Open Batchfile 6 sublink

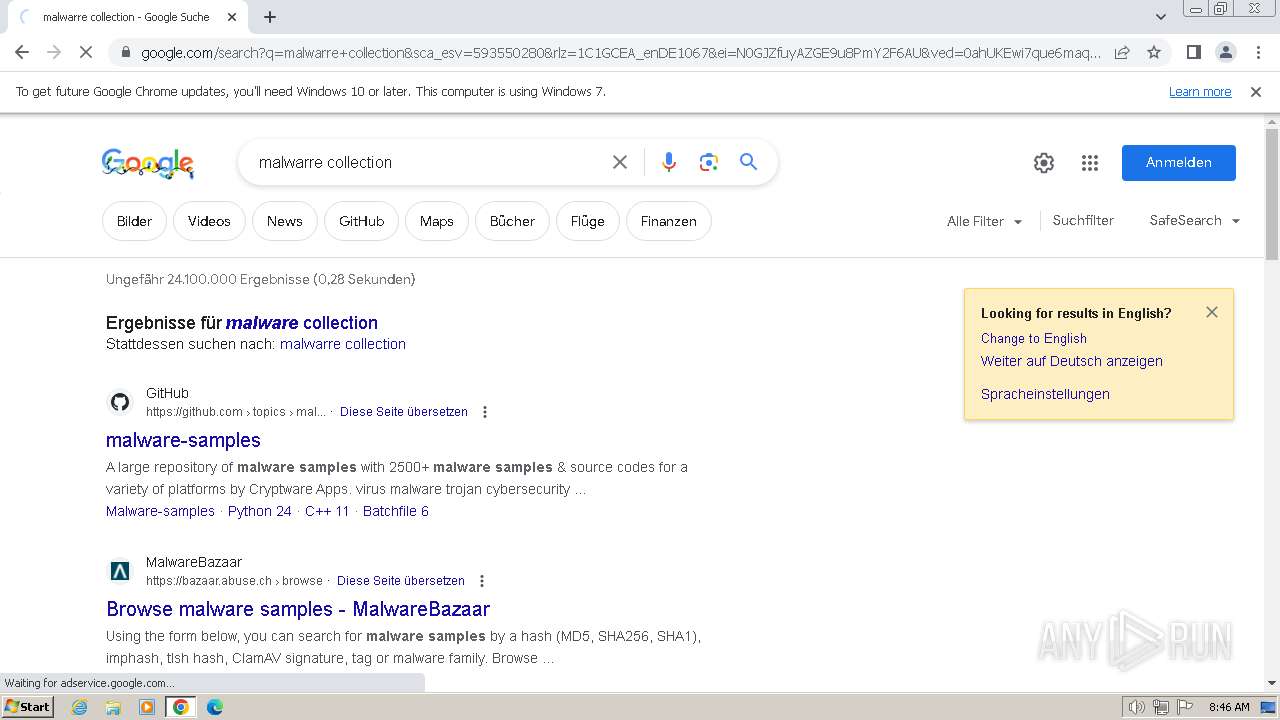point(396,511)
